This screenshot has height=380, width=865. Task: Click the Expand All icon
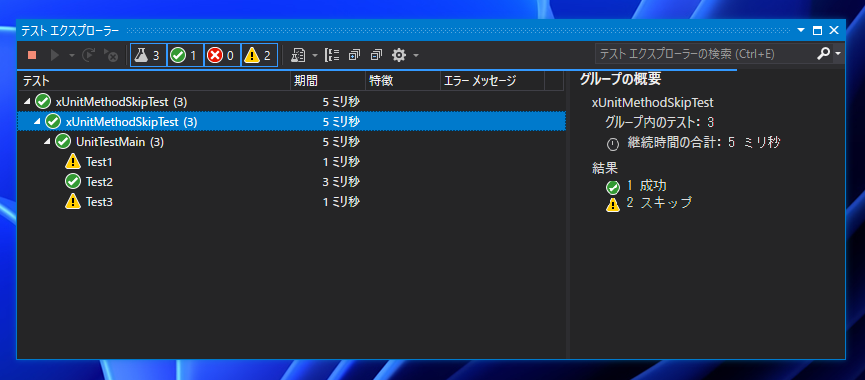[x=354, y=55]
